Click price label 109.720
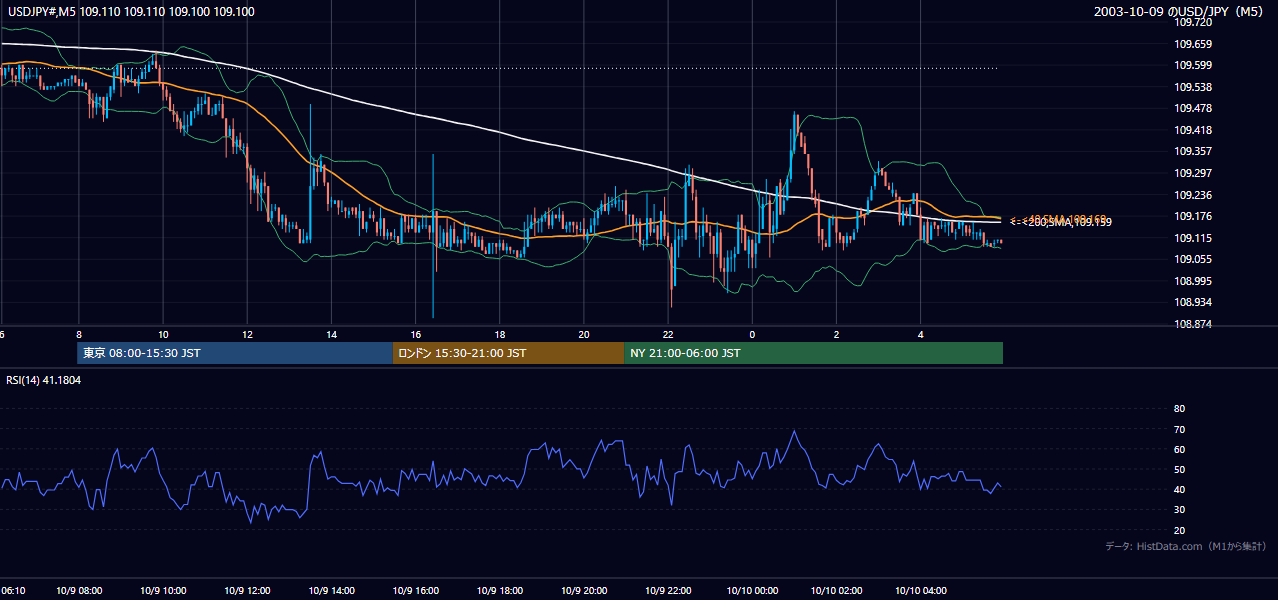The image size is (1278, 600). tap(1193, 22)
